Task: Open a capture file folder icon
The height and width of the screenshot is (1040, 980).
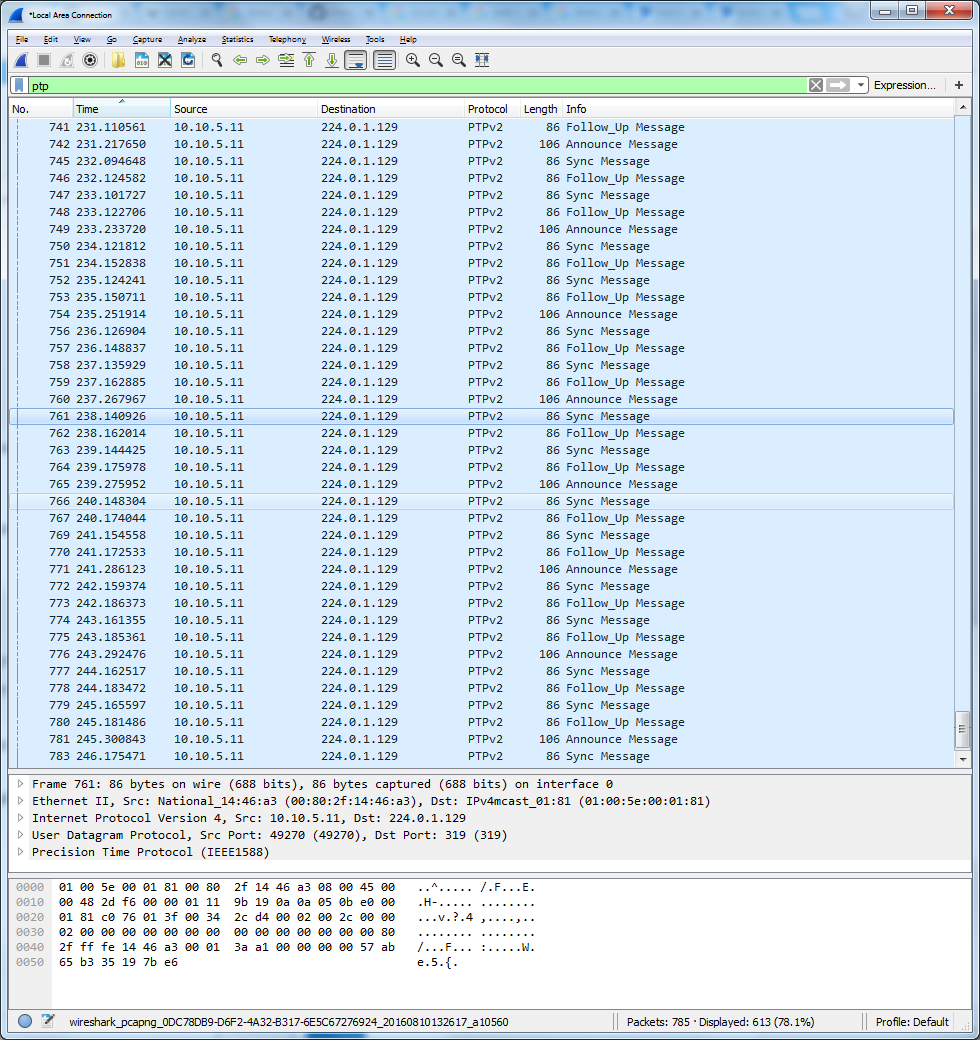Action: click(x=119, y=60)
